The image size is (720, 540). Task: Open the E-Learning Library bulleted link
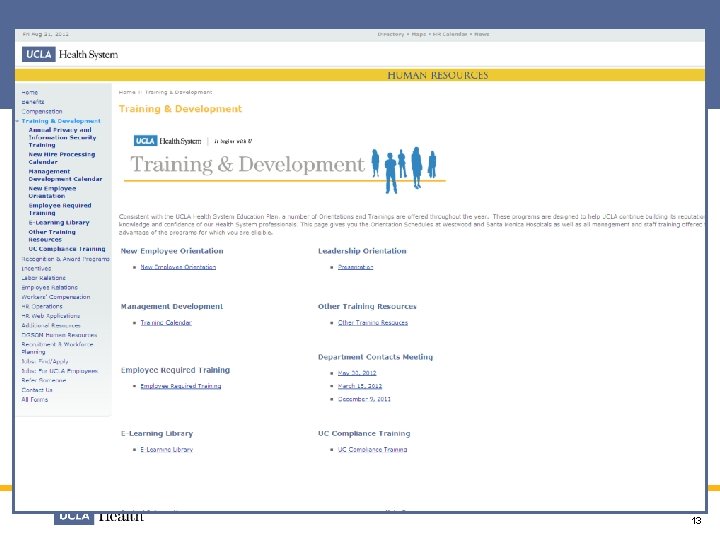(167, 450)
